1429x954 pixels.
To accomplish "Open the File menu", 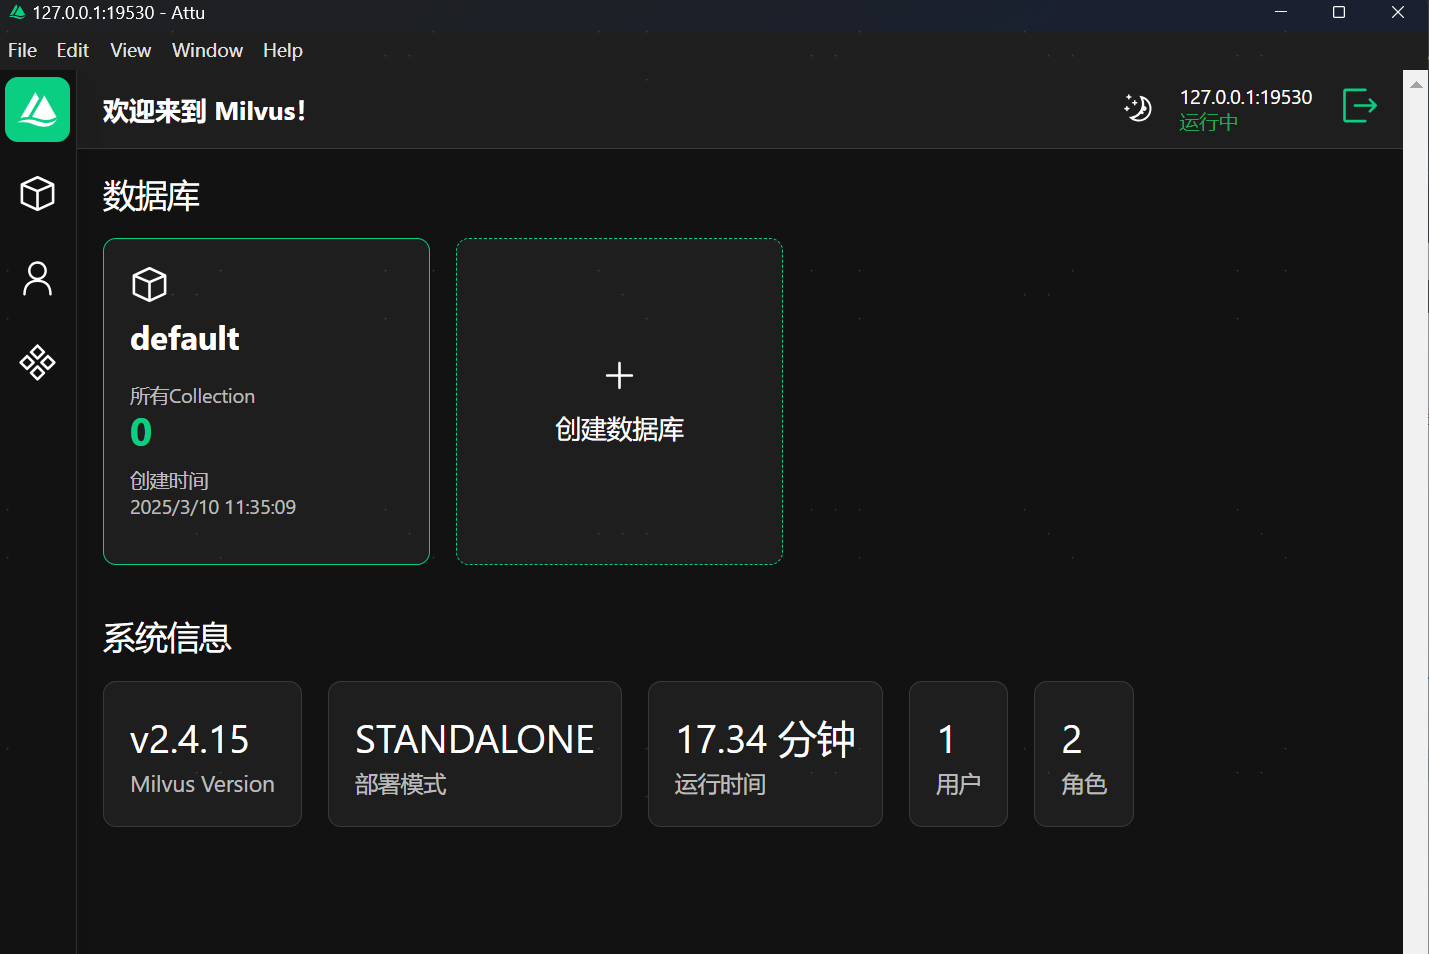I will click(22, 50).
